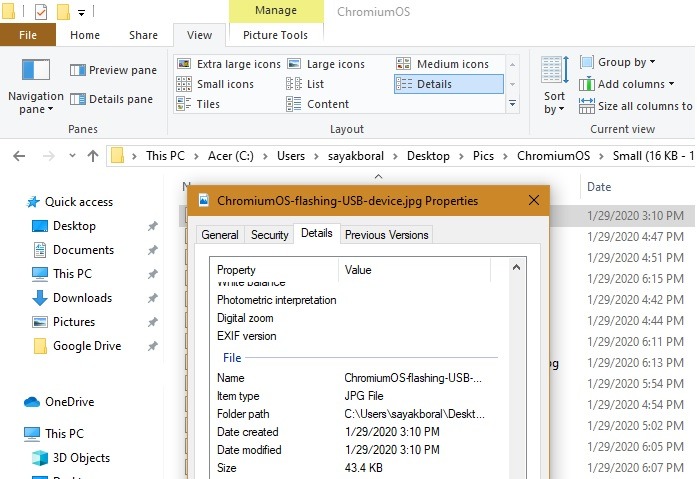Open the File menu

click(28, 35)
